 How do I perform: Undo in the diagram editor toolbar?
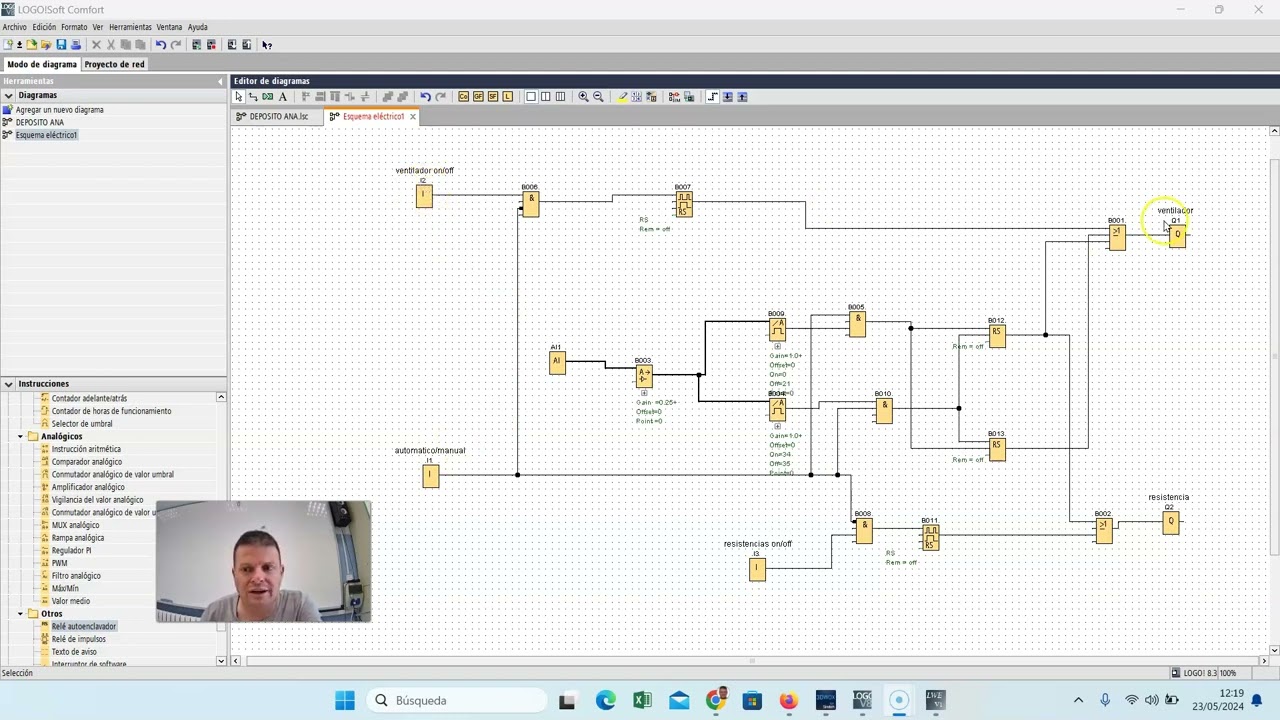[x=425, y=97]
